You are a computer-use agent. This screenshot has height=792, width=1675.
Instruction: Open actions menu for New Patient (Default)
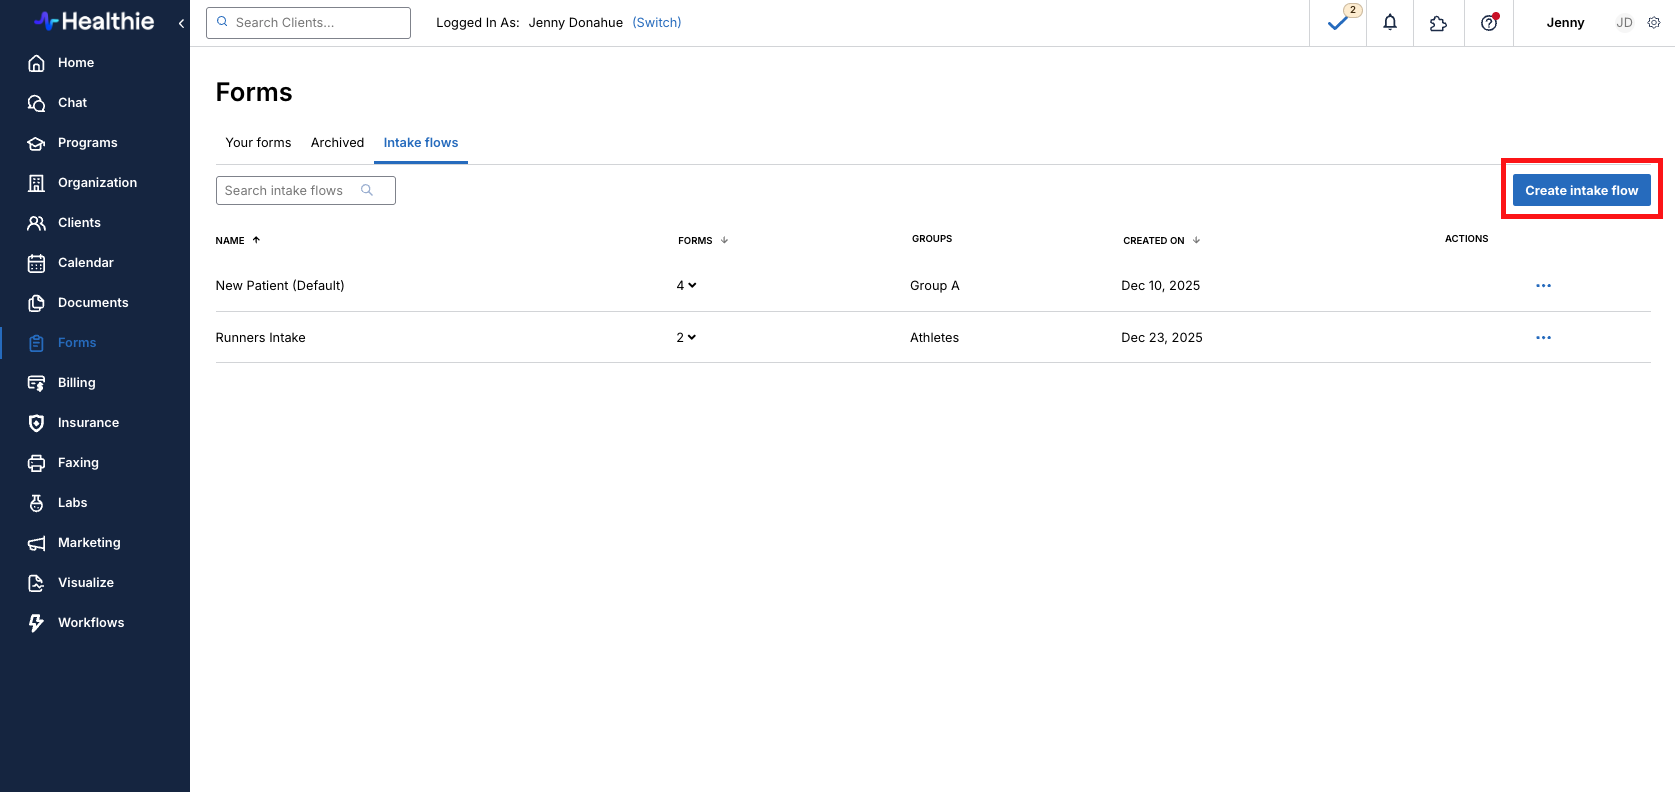pyautogui.click(x=1543, y=285)
